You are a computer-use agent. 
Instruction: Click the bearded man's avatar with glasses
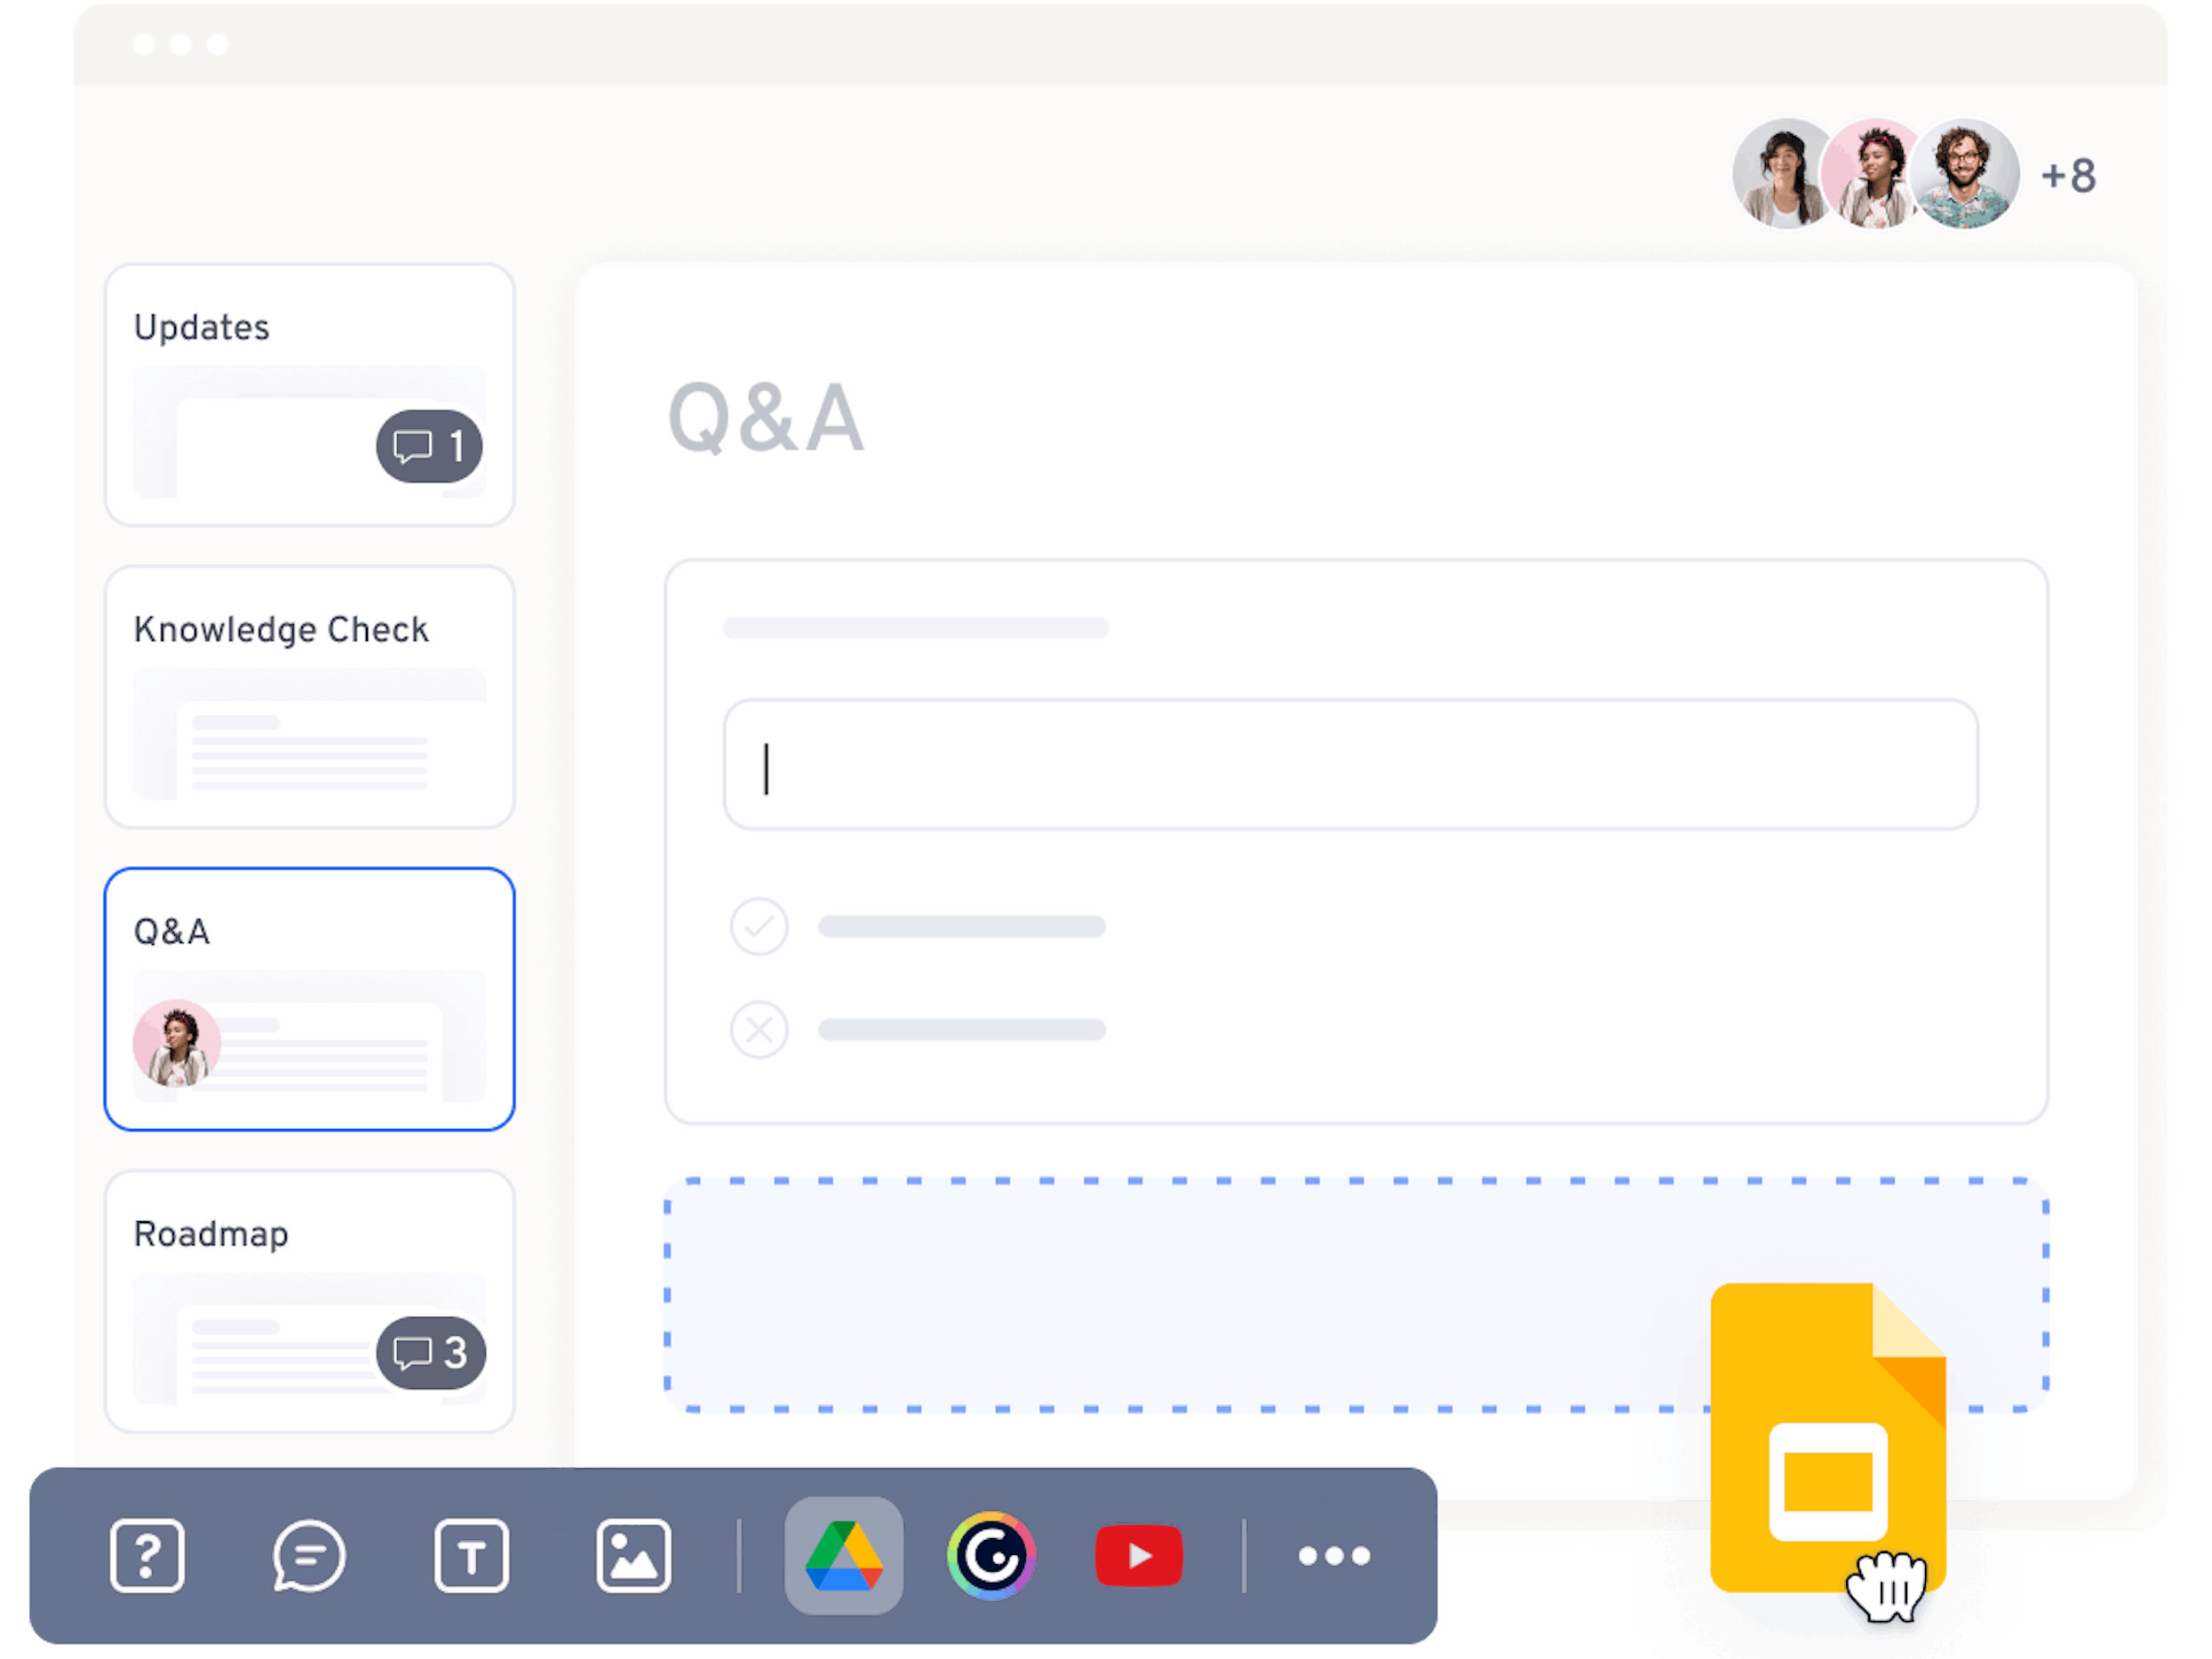tap(1964, 174)
